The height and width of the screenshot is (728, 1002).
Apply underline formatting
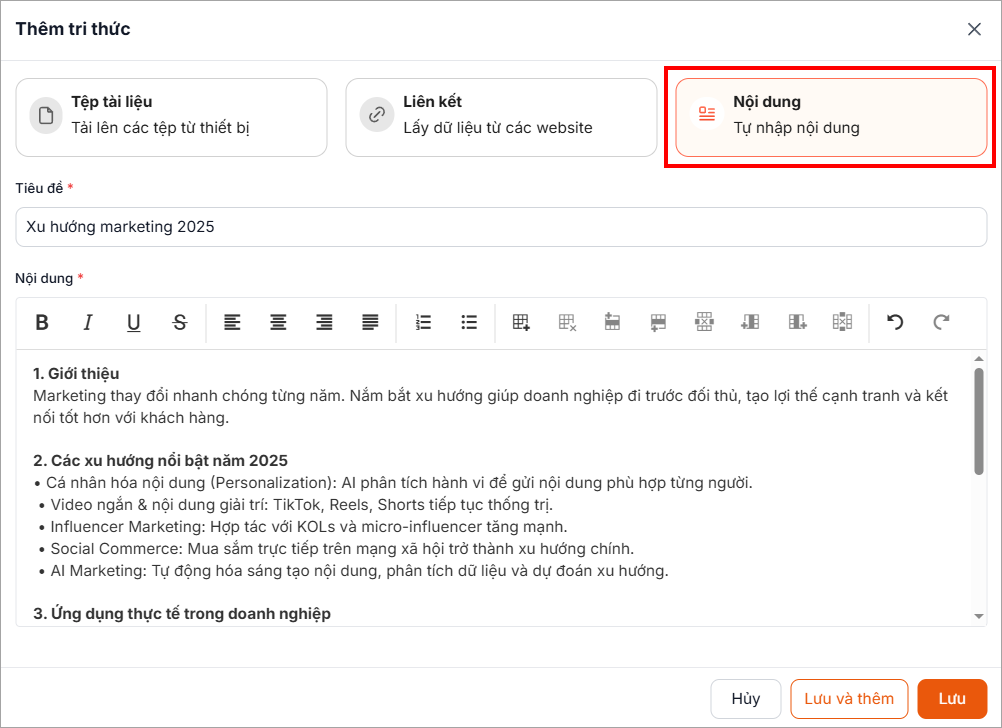[x=133, y=322]
